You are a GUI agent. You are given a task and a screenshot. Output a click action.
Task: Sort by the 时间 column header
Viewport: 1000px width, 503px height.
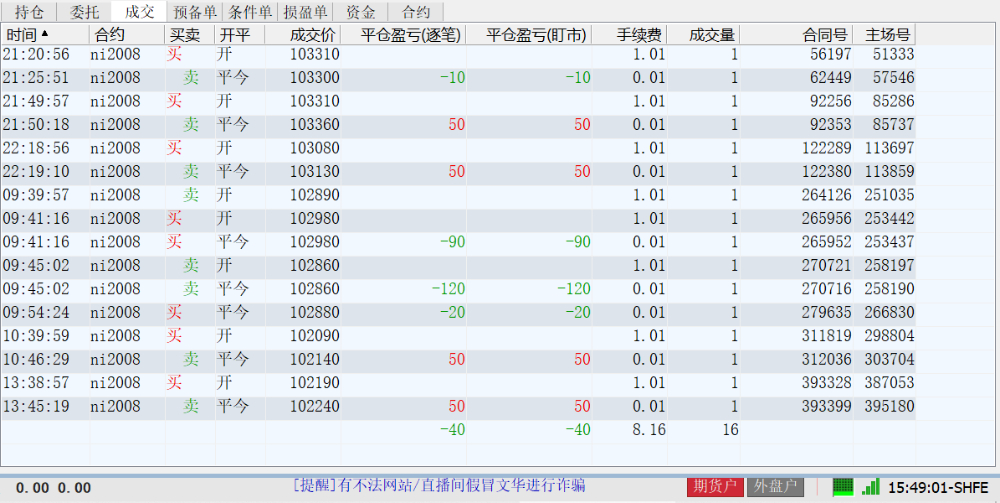pos(45,34)
